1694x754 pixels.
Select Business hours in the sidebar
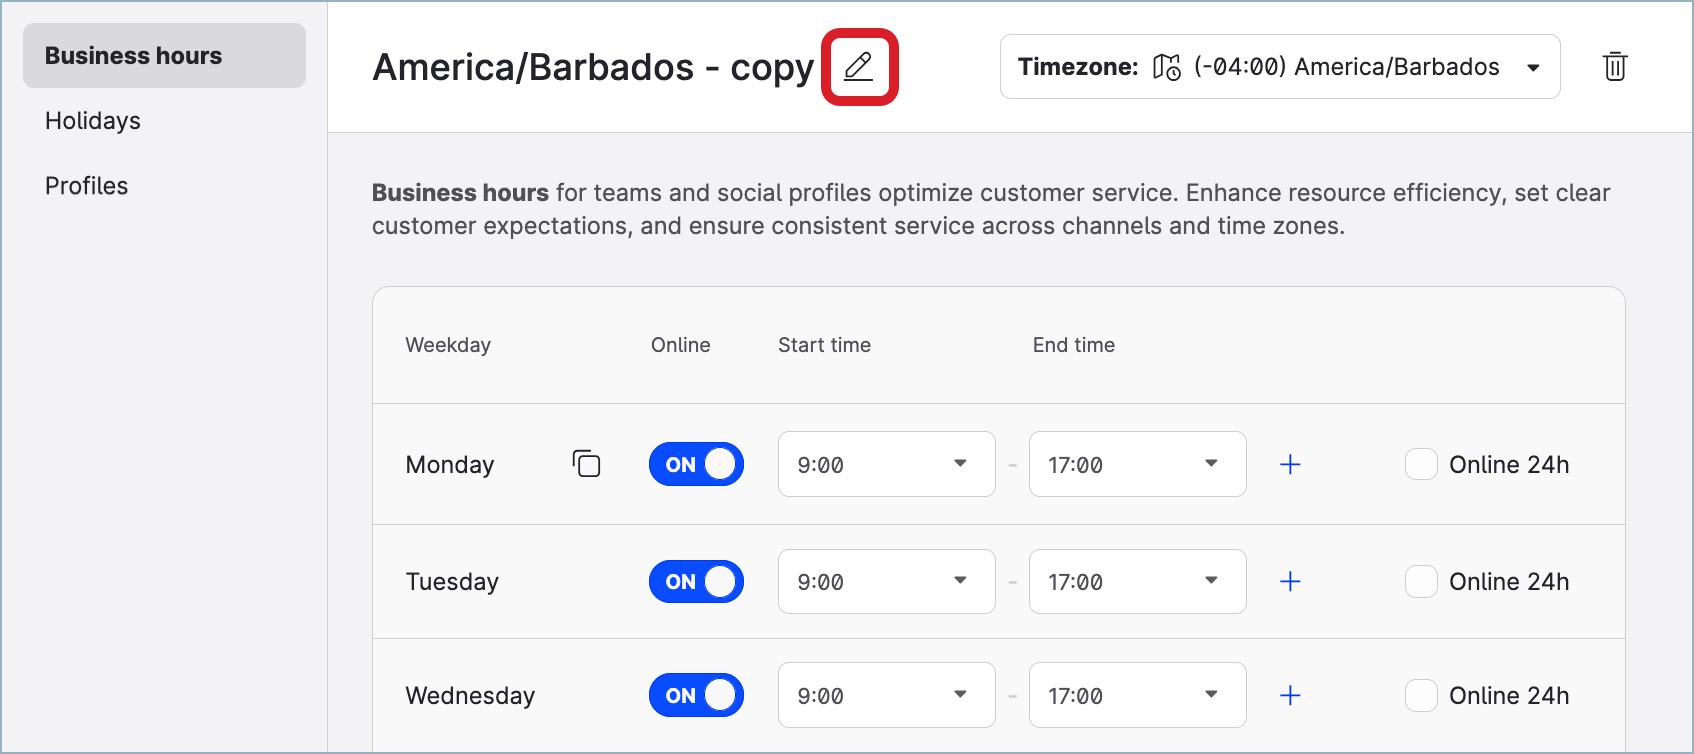(x=134, y=56)
